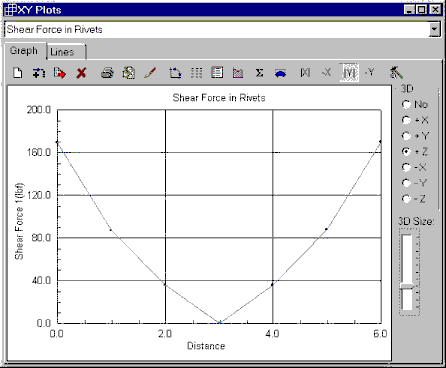Open the Shear Force in Rivets dropdown
446x368 pixels.
pos(434,29)
